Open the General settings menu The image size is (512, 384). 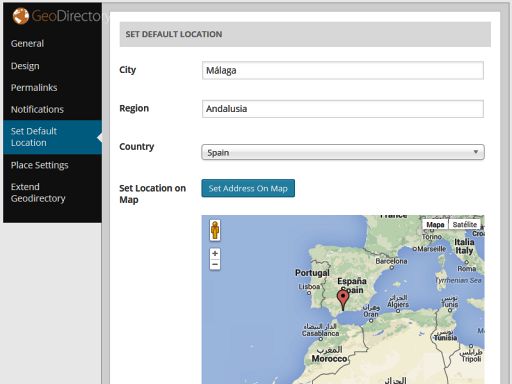(27, 43)
